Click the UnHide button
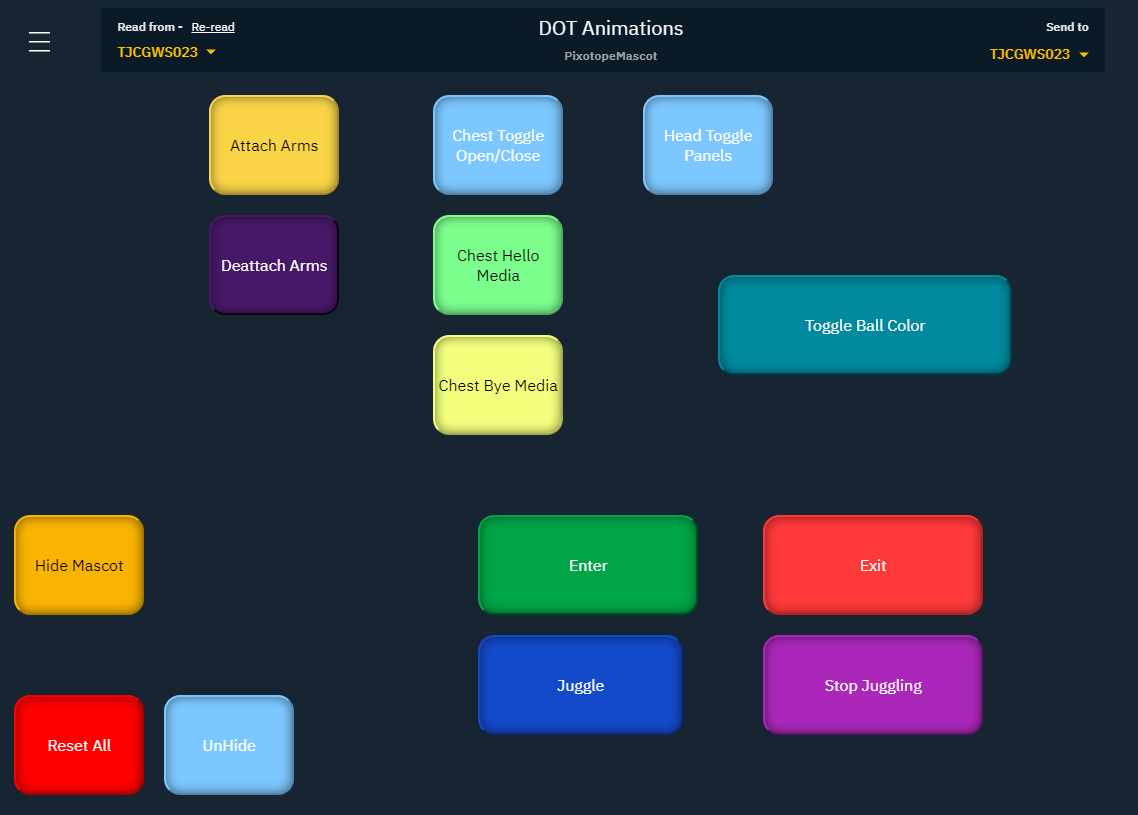Image resolution: width=1138 pixels, height=815 pixels. (x=229, y=746)
